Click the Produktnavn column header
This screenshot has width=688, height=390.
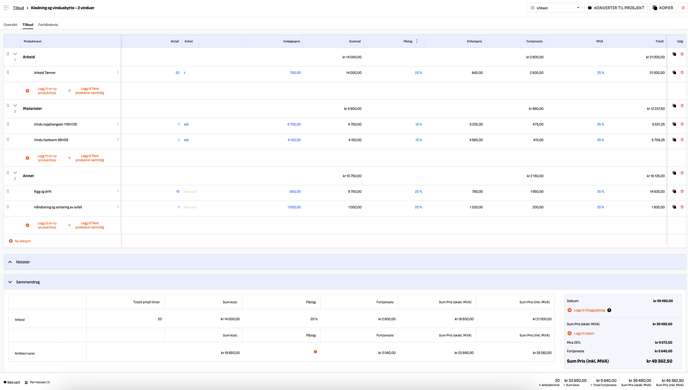pos(32,41)
